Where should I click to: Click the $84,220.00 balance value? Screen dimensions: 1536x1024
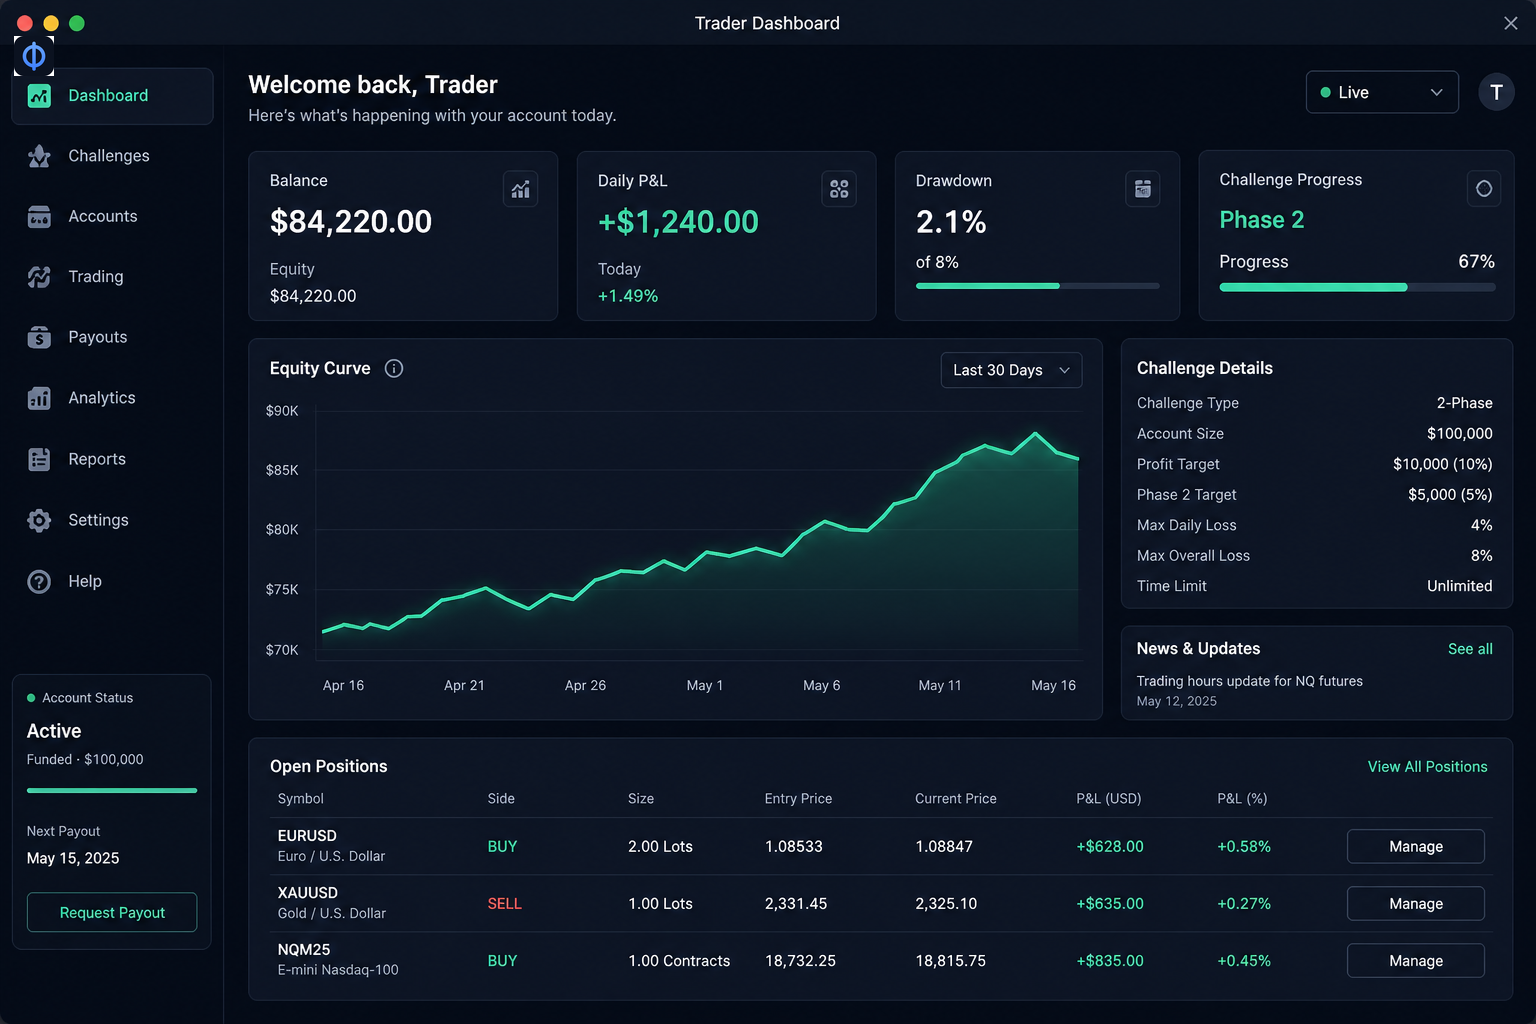pos(351,222)
